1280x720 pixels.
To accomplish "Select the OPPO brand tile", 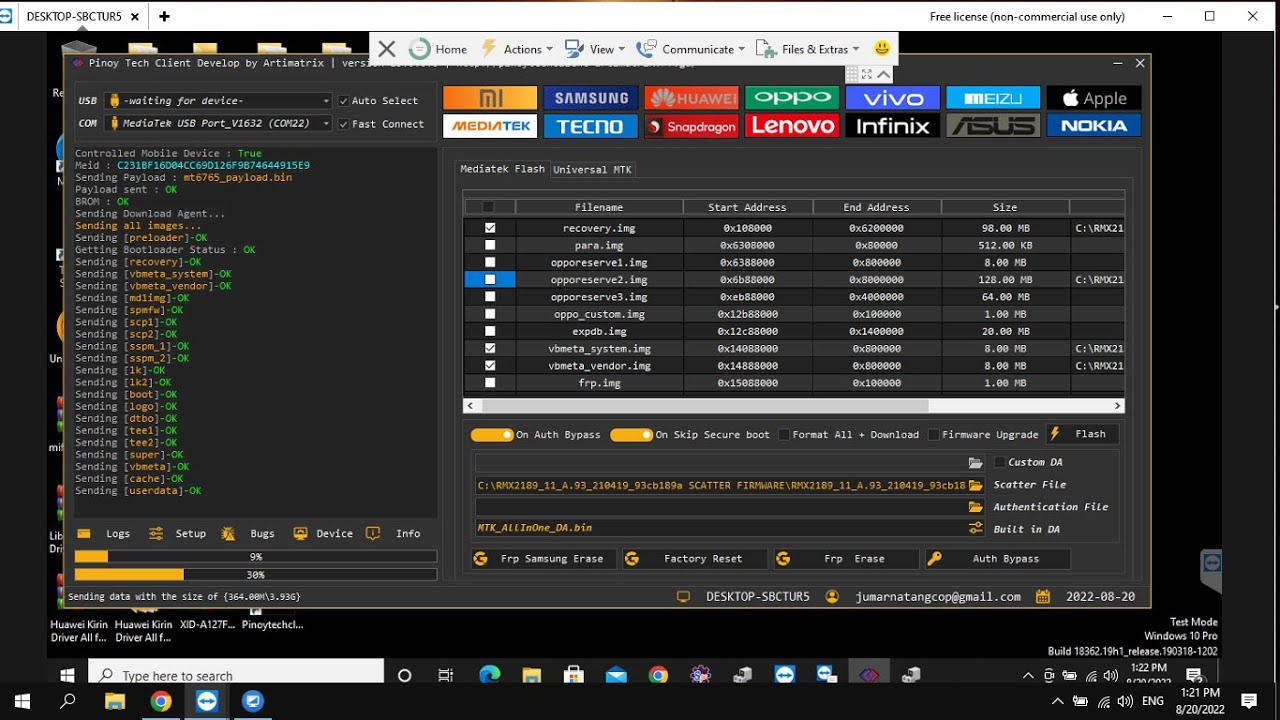I will tap(792, 98).
